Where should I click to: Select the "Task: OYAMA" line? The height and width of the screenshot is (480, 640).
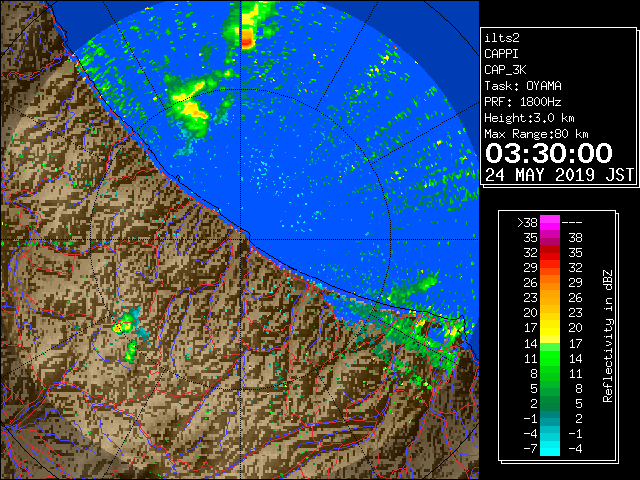tap(523, 86)
